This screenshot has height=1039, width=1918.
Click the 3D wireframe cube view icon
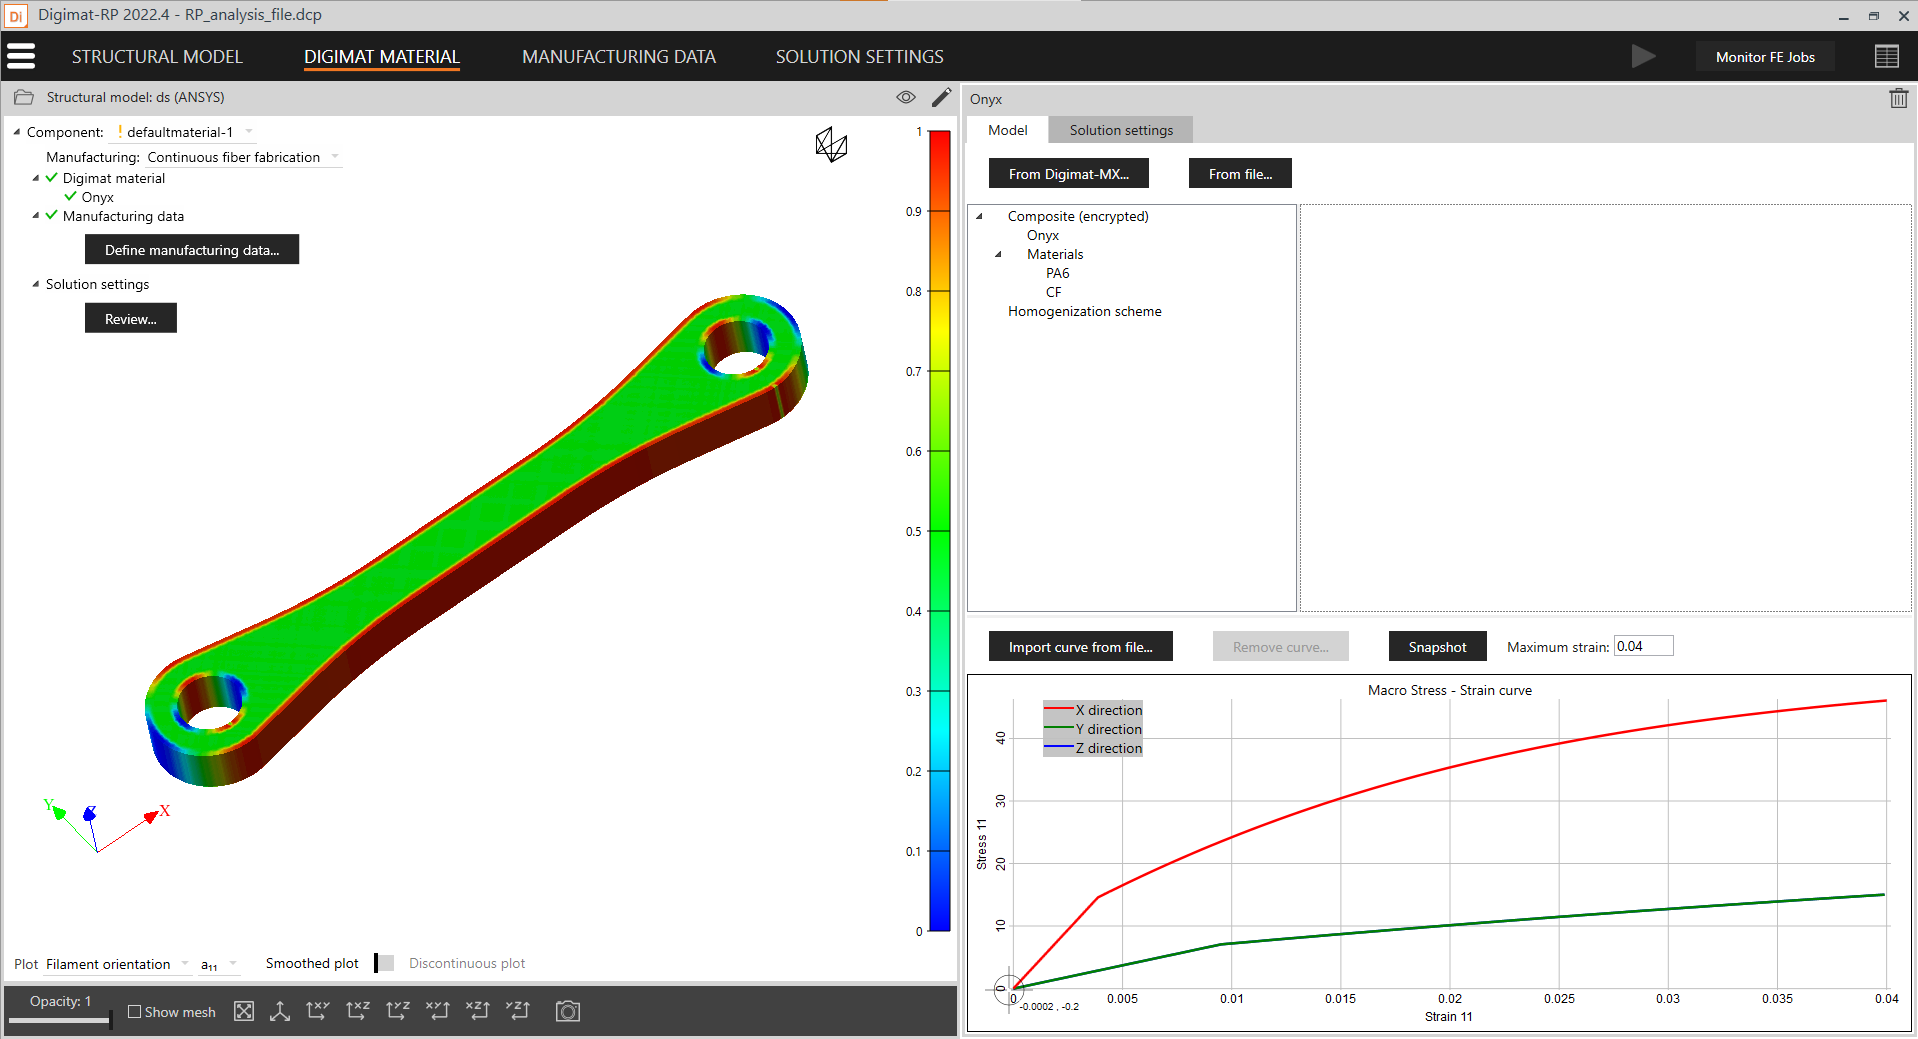831,145
